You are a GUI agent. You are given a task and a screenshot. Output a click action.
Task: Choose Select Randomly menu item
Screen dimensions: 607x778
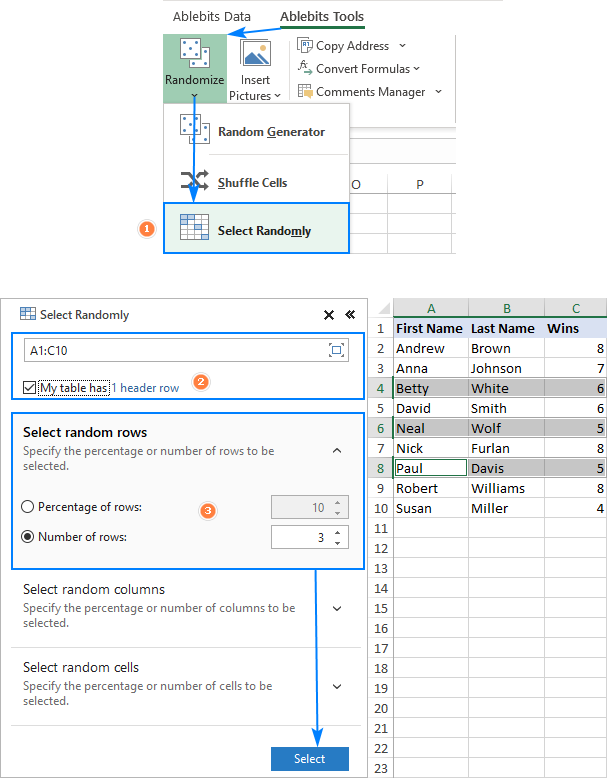(256, 228)
